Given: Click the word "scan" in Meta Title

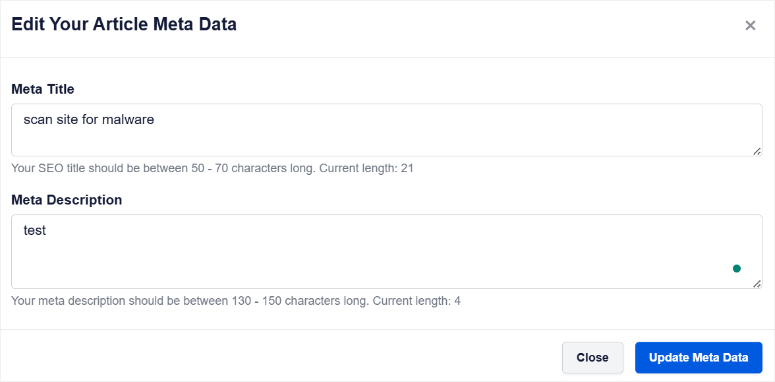Looking at the screenshot, I should click(37, 120).
